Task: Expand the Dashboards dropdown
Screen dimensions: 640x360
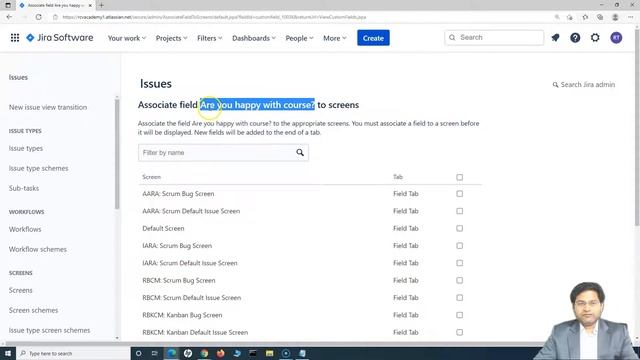Action: click(x=253, y=38)
